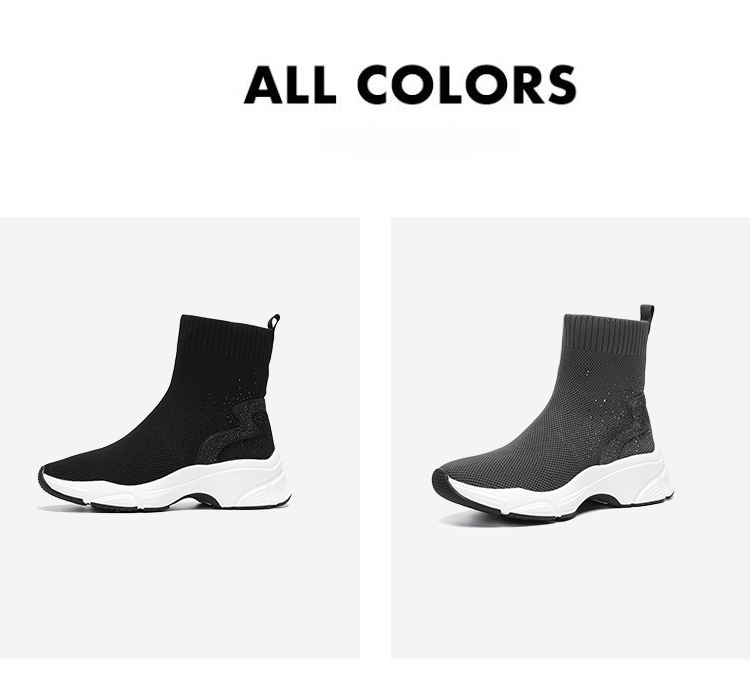Click the glitter heel panel on gray shoe
The image size is (750, 692).
(627, 430)
